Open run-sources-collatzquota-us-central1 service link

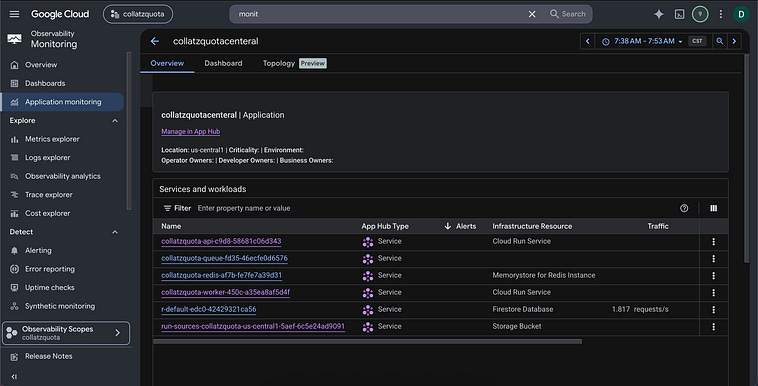[253, 326]
